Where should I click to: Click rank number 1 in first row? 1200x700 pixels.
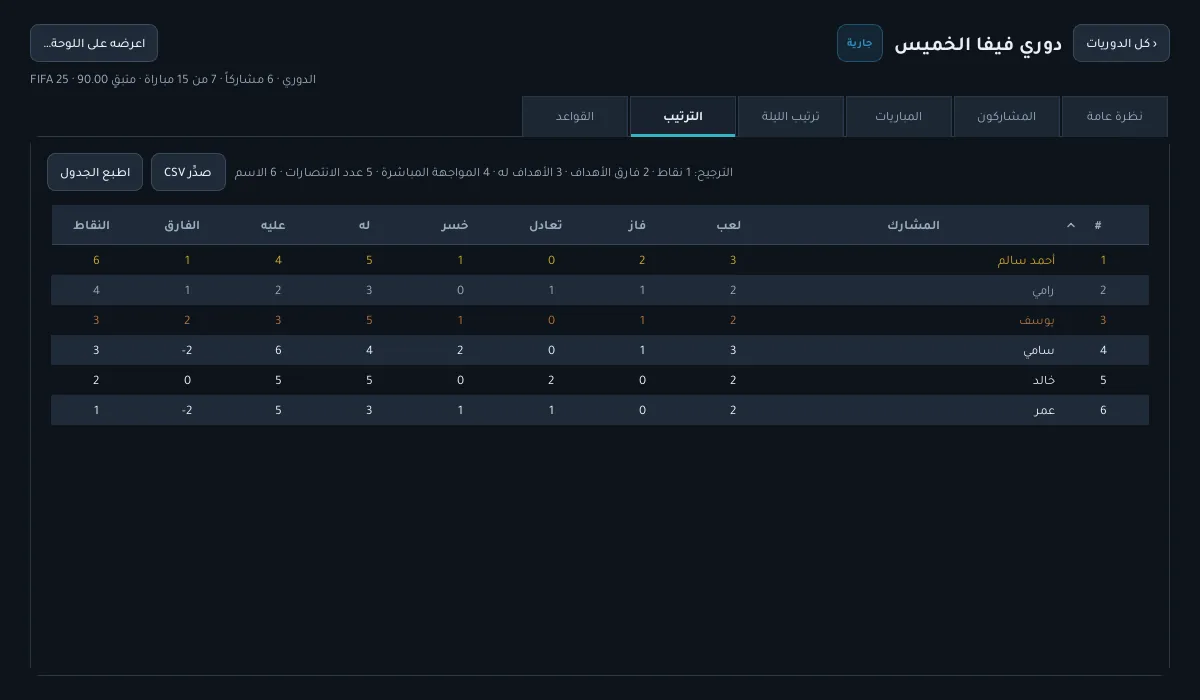tap(1103, 260)
